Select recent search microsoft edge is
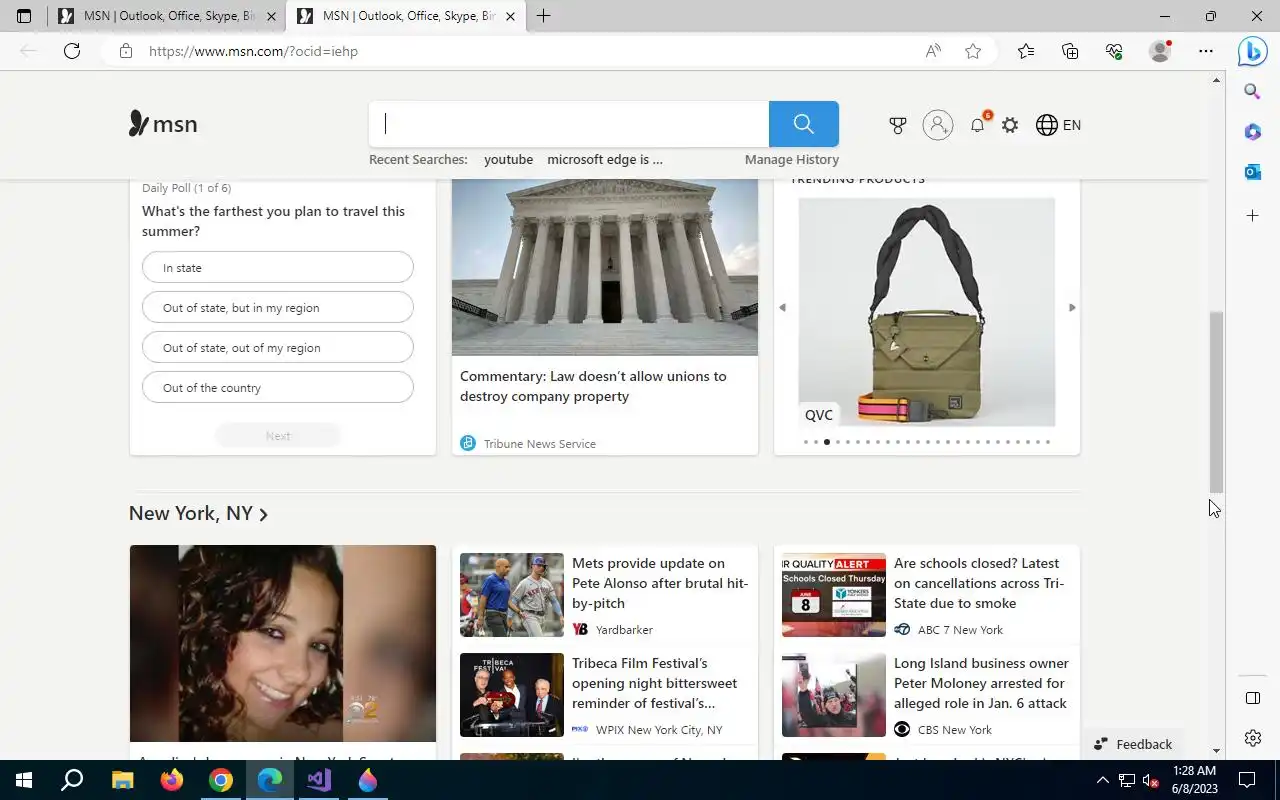Image resolution: width=1280 pixels, height=800 pixels. click(x=605, y=159)
